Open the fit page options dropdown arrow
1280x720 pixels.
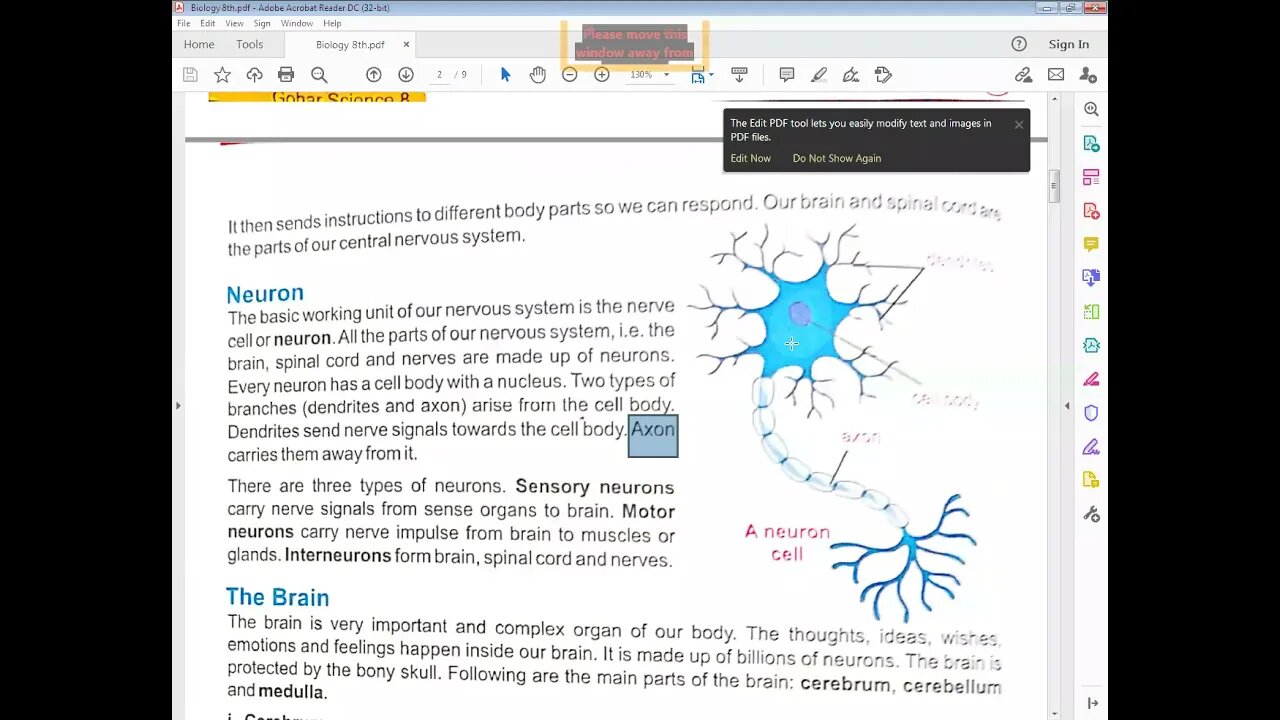pyautogui.click(x=711, y=75)
